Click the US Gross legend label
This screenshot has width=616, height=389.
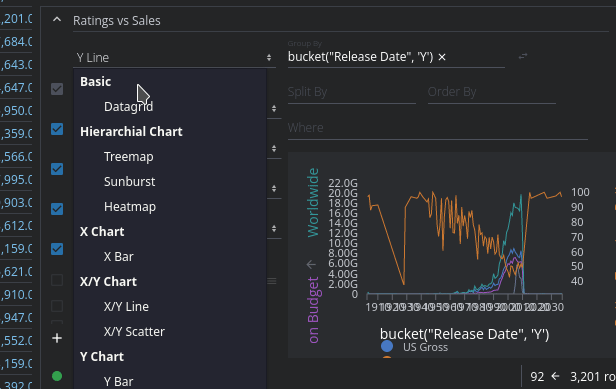pyautogui.click(x=425, y=347)
